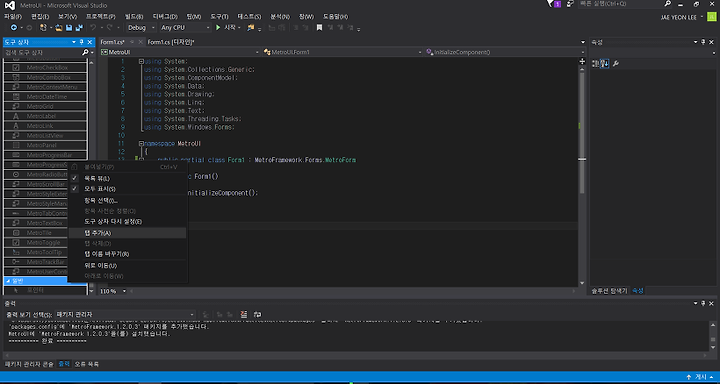
Task: Open the Debug configuration dropdown
Action: pos(141,28)
